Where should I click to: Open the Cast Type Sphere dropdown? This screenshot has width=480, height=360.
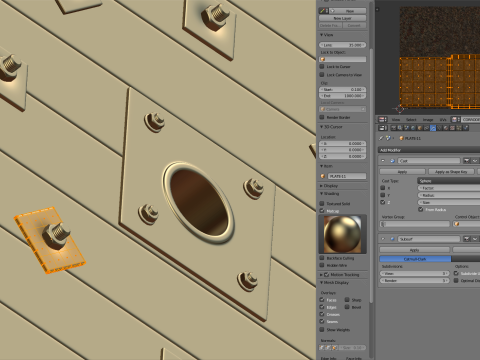pyautogui.click(x=449, y=181)
